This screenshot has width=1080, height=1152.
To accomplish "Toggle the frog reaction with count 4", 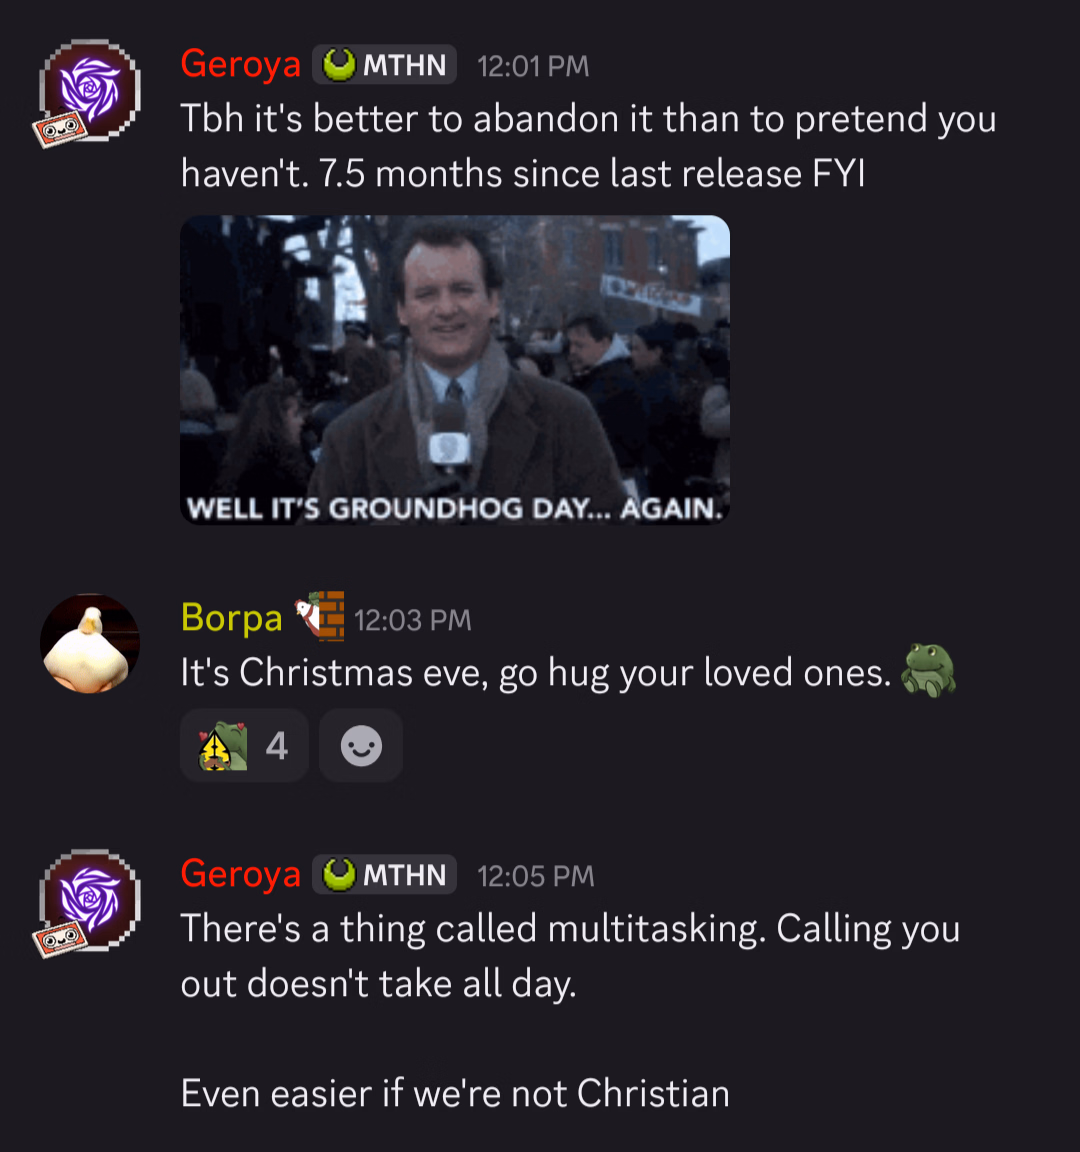I will (244, 746).
